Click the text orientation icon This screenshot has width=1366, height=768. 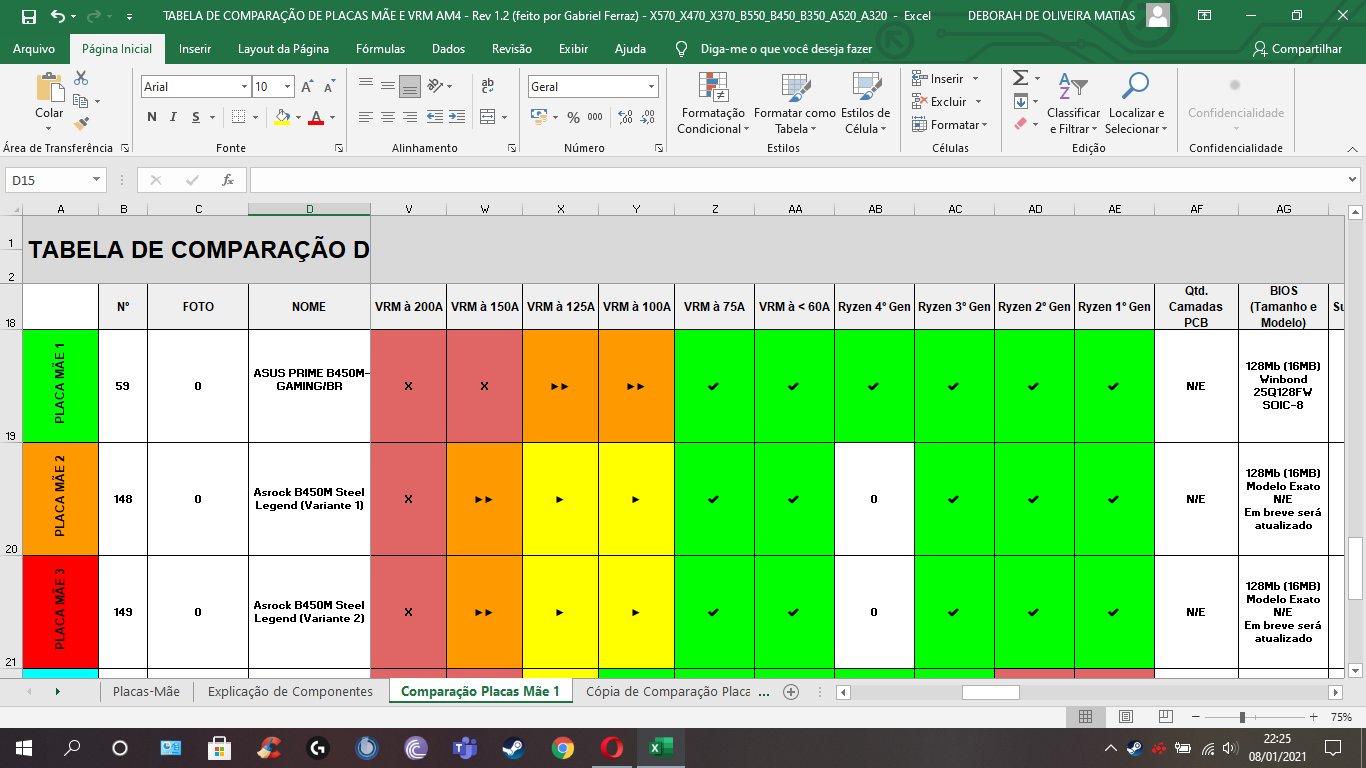tap(435, 86)
